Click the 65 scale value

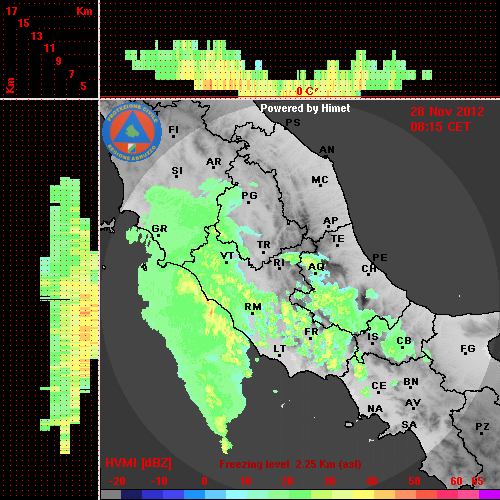(x=477, y=481)
